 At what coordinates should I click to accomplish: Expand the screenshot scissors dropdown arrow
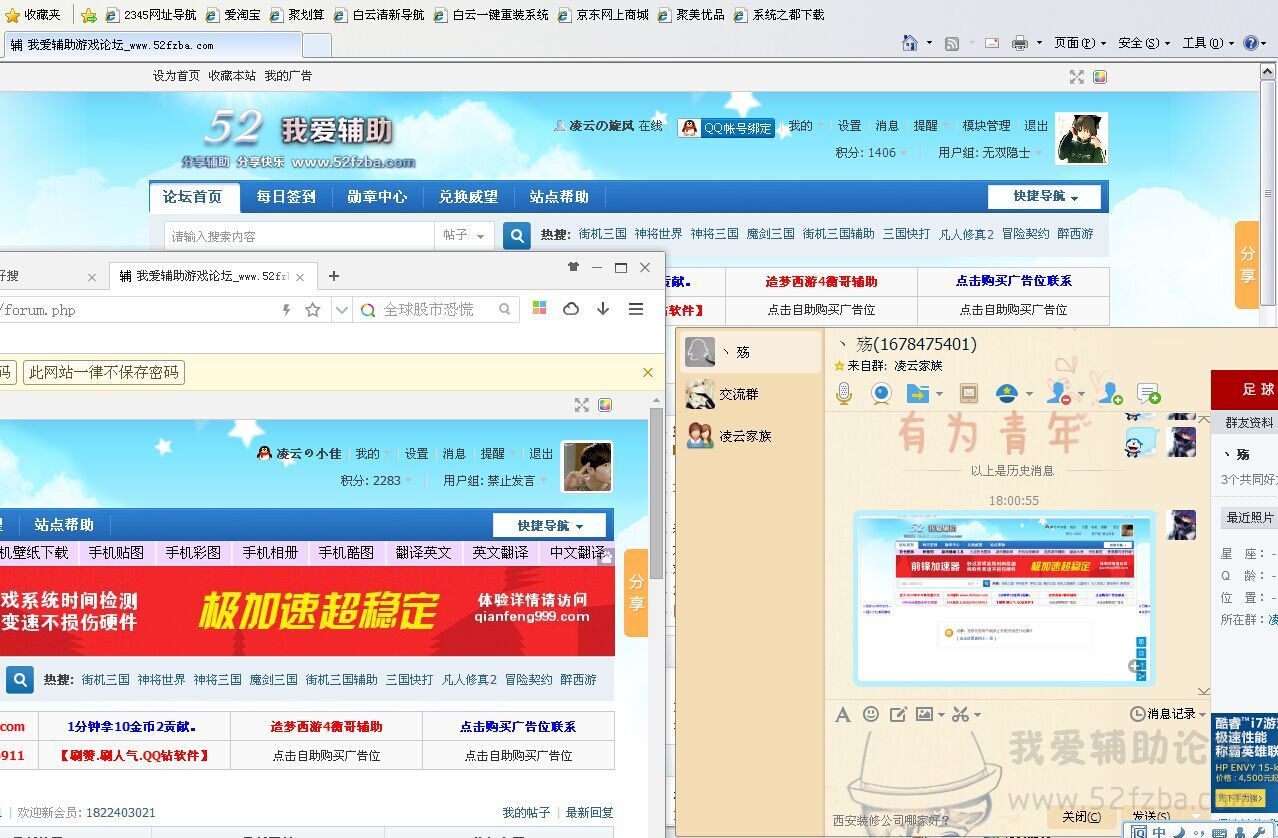point(977,715)
